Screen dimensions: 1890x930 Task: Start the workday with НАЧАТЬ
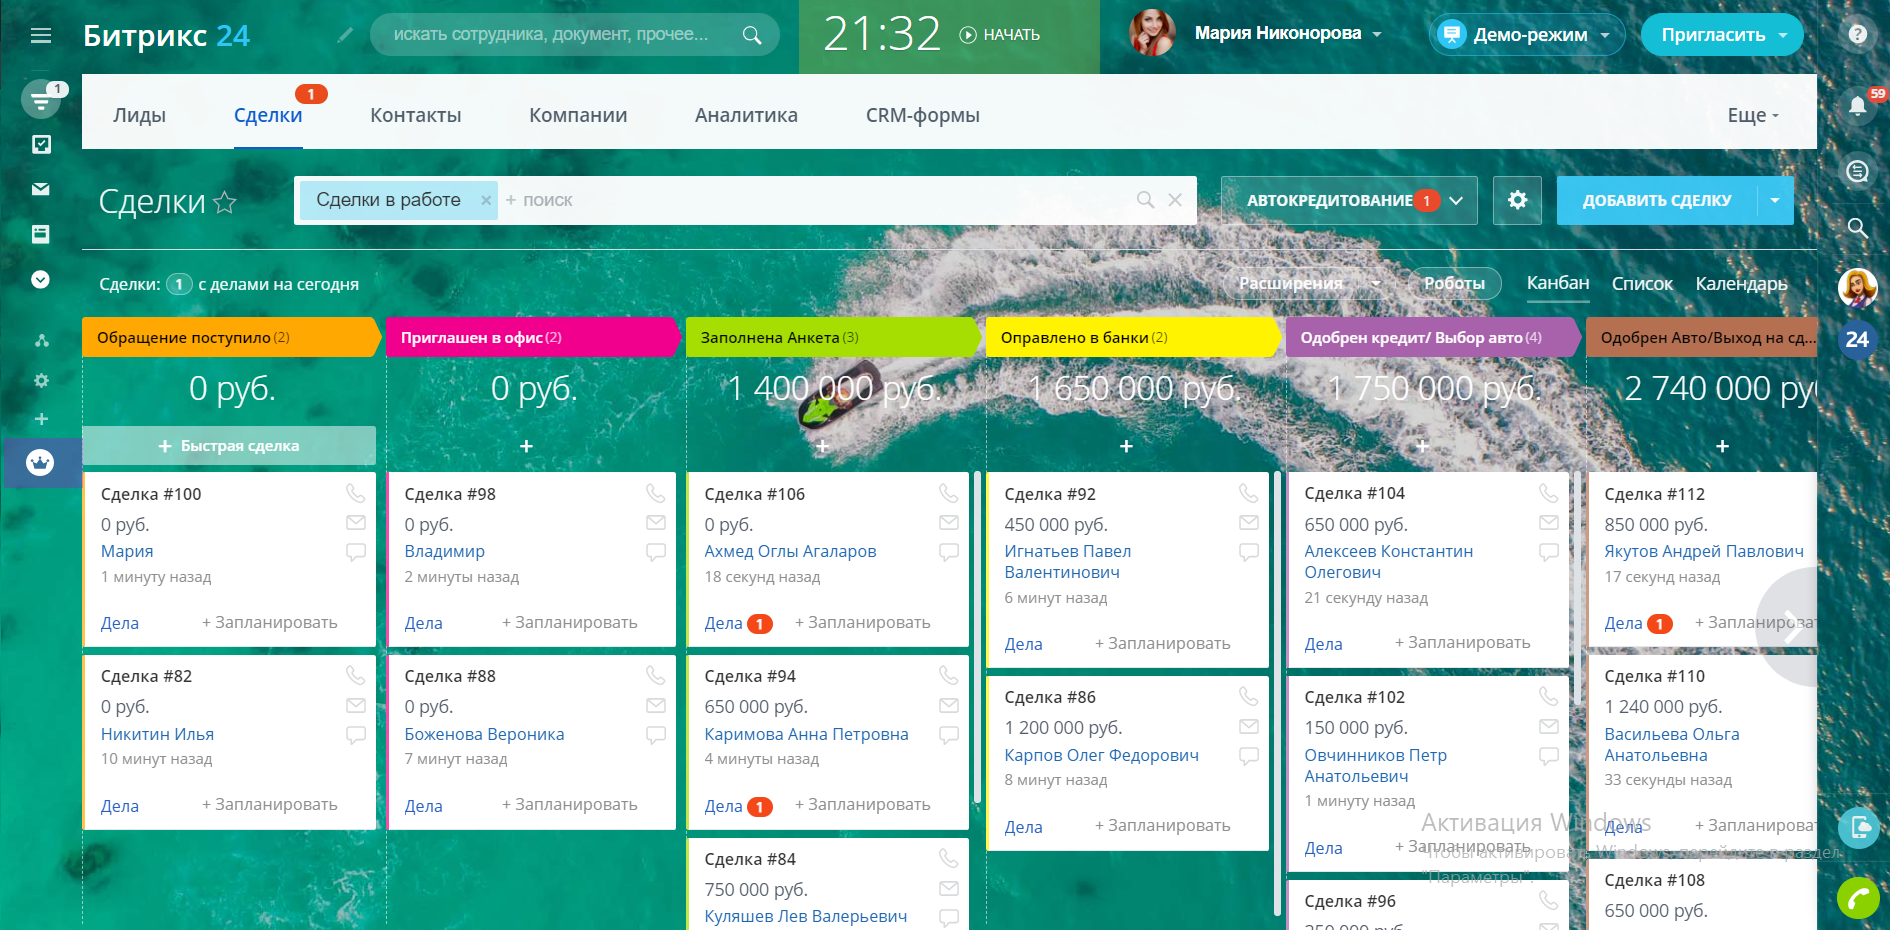[1000, 35]
